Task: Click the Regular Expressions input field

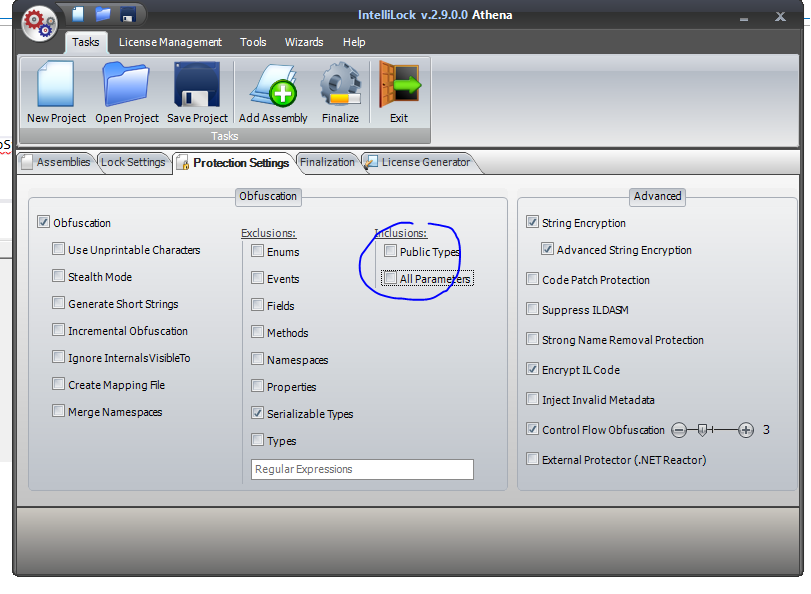Action: coord(362,469)
